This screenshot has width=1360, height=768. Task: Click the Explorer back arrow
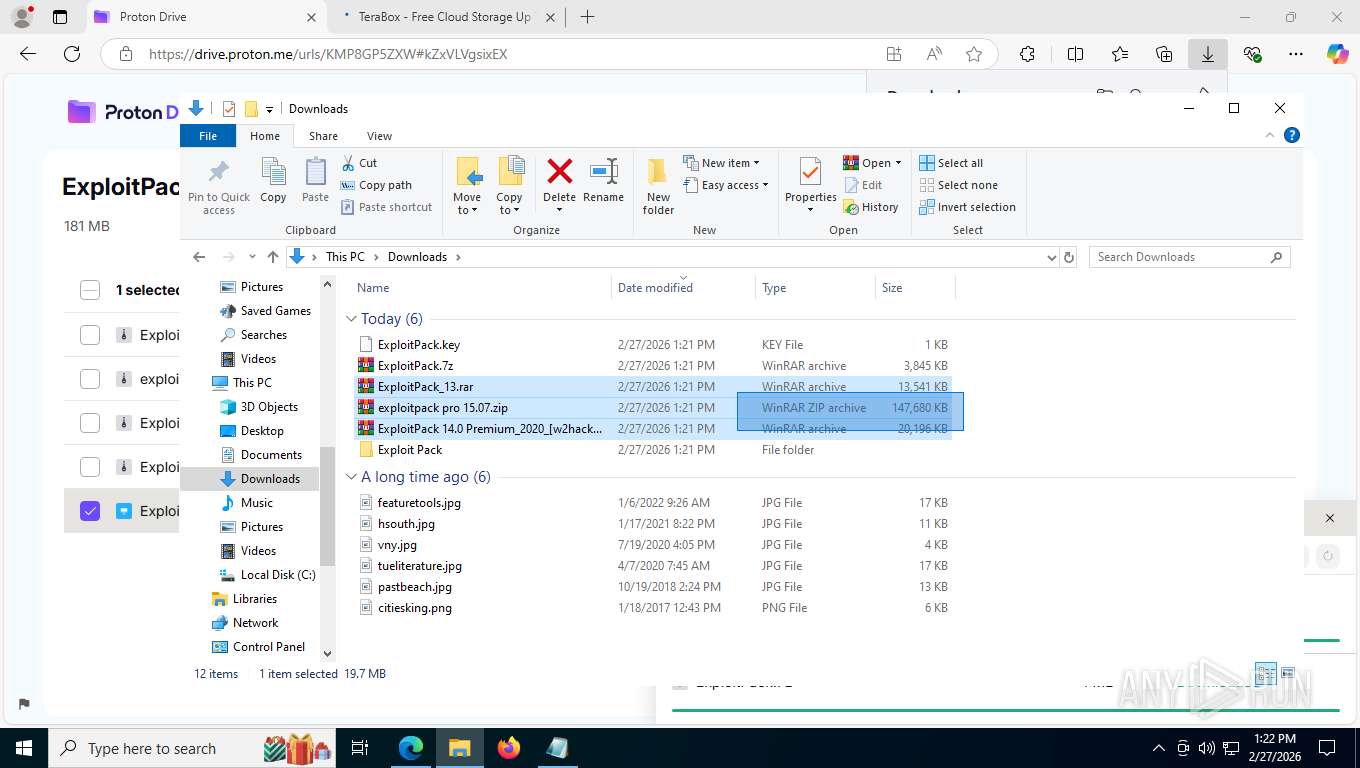[x=199, y=257]
